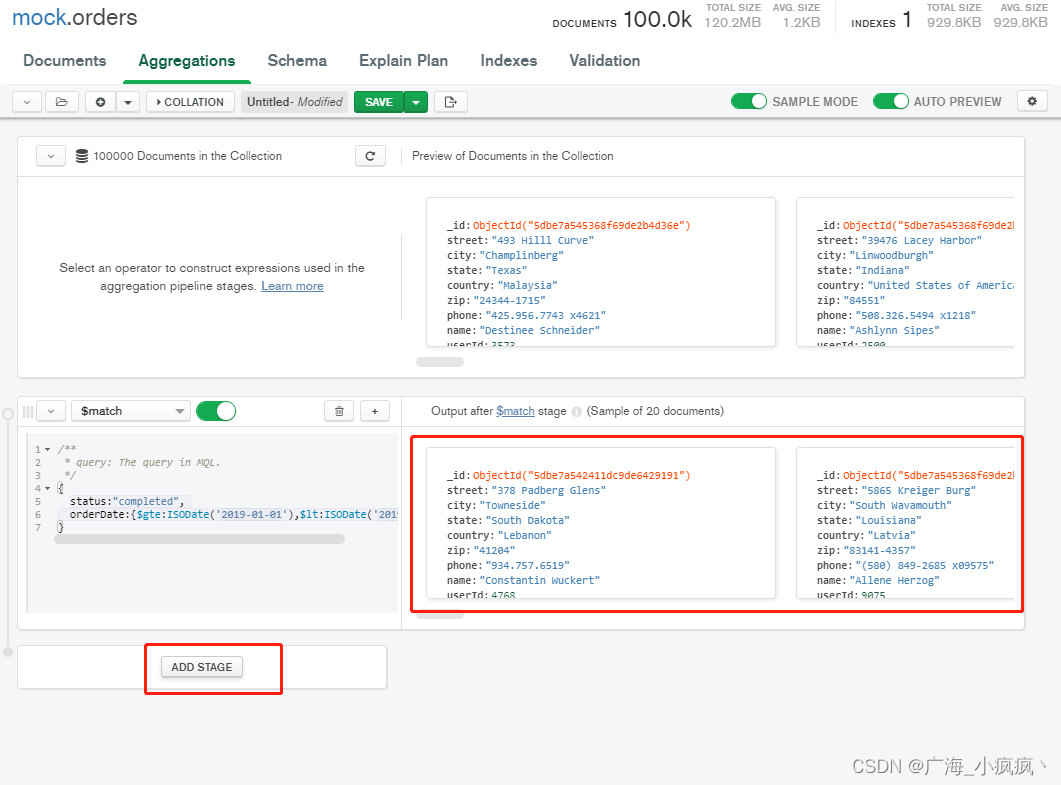The height and width of the screenshot is (785, 1061).
Task: Click the ADD STAGE button
Action: pyautogui.click(x=202, y=667)
